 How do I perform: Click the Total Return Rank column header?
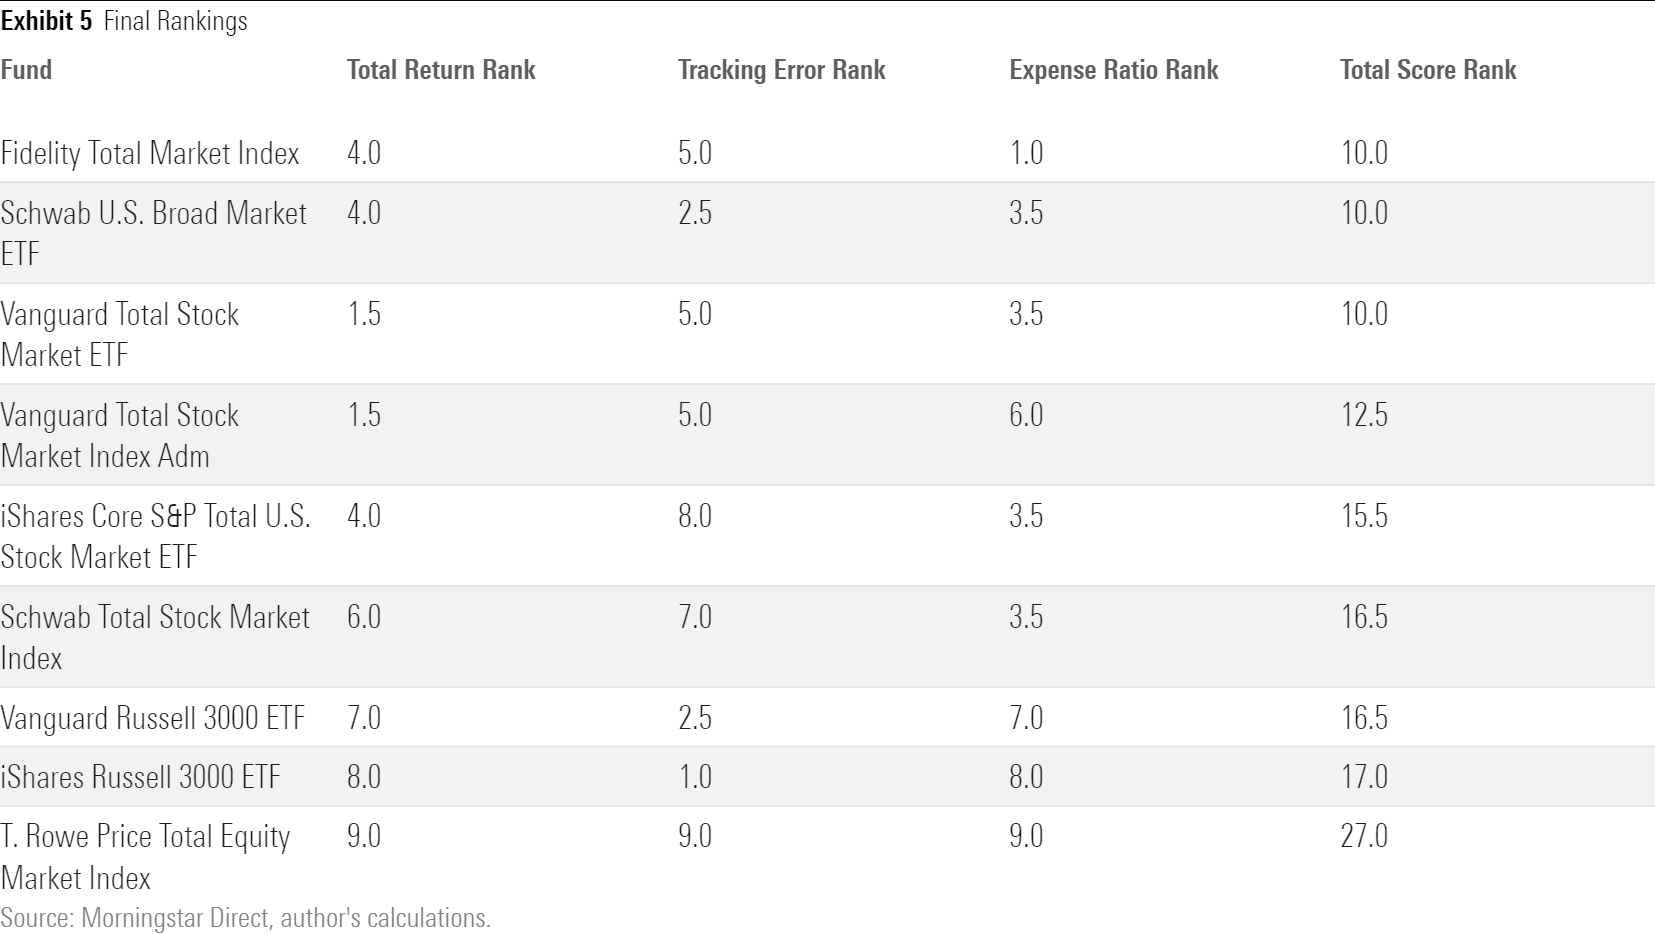coord(441,70)
